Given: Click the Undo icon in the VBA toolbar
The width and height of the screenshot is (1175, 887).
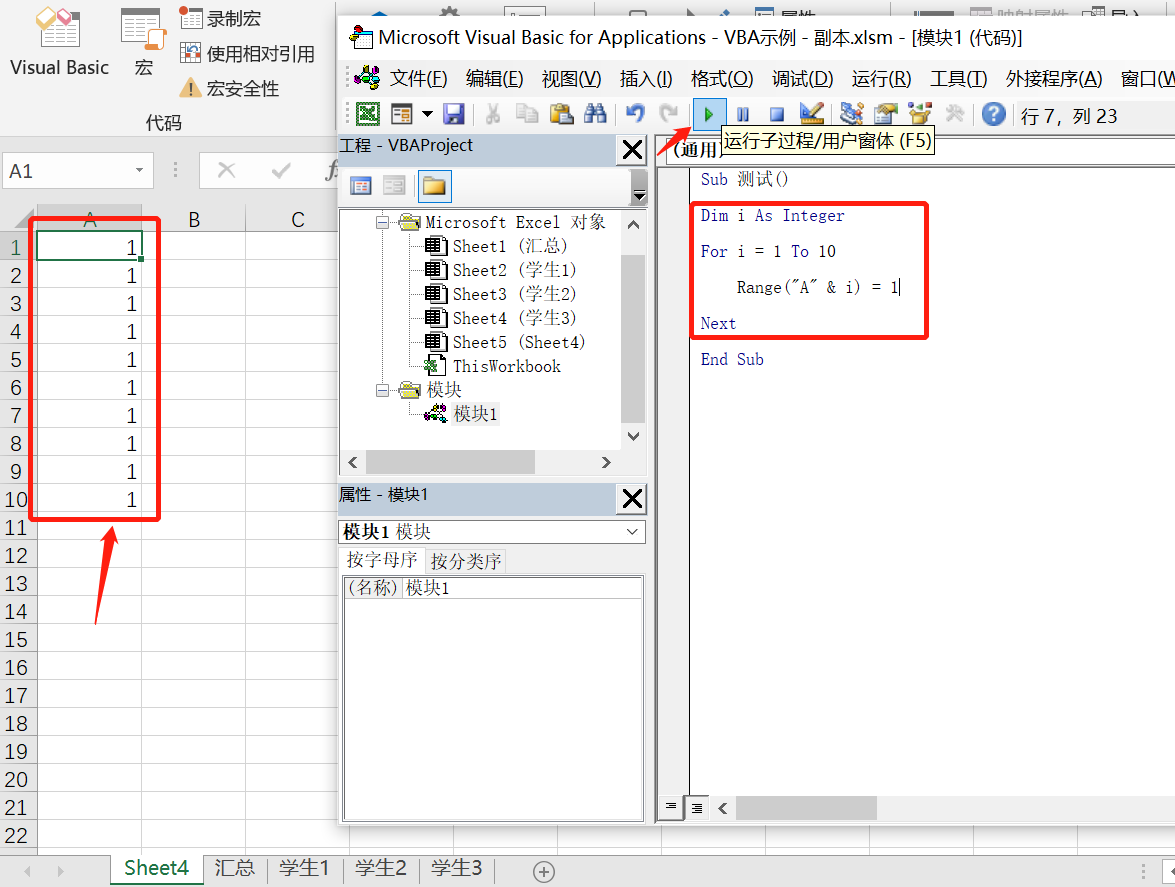Looking at the screenshot, I should coord(634,114).
